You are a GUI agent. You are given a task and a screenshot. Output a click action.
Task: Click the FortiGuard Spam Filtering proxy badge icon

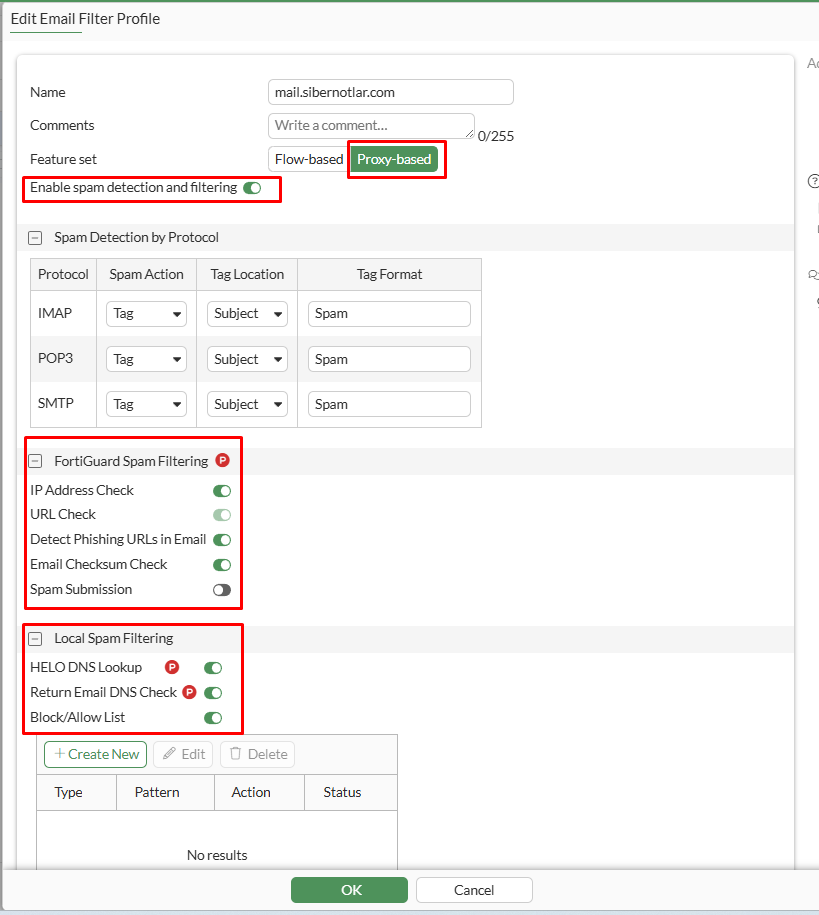(222, 460)
